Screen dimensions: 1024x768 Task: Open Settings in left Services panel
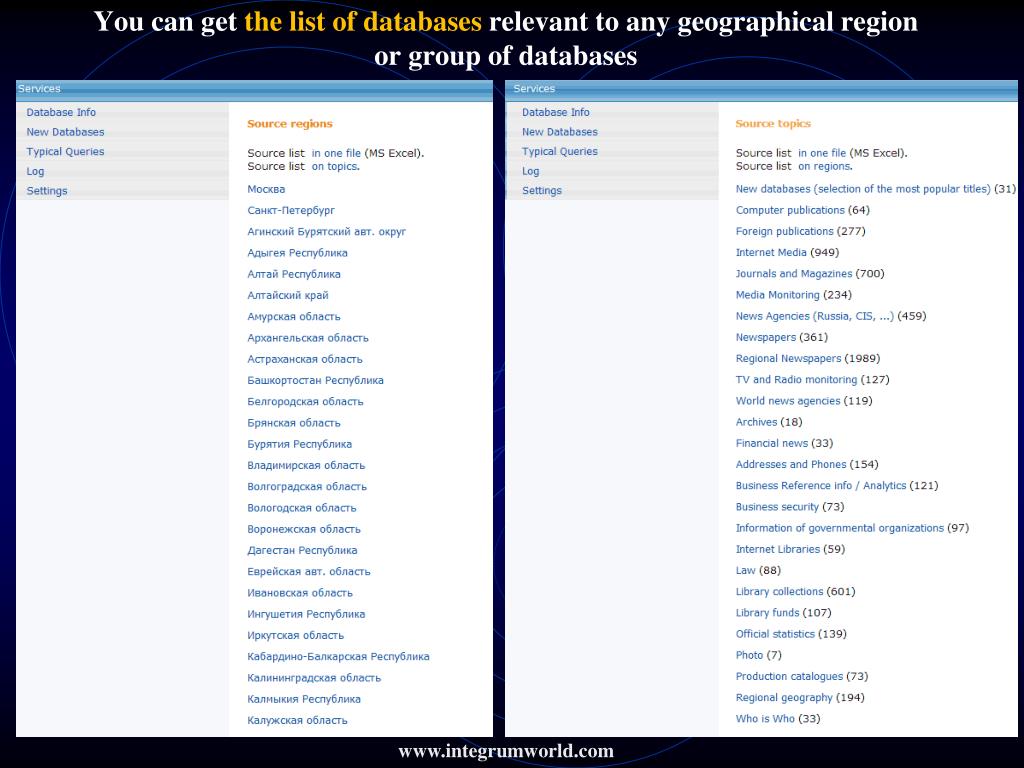(46, 191)
